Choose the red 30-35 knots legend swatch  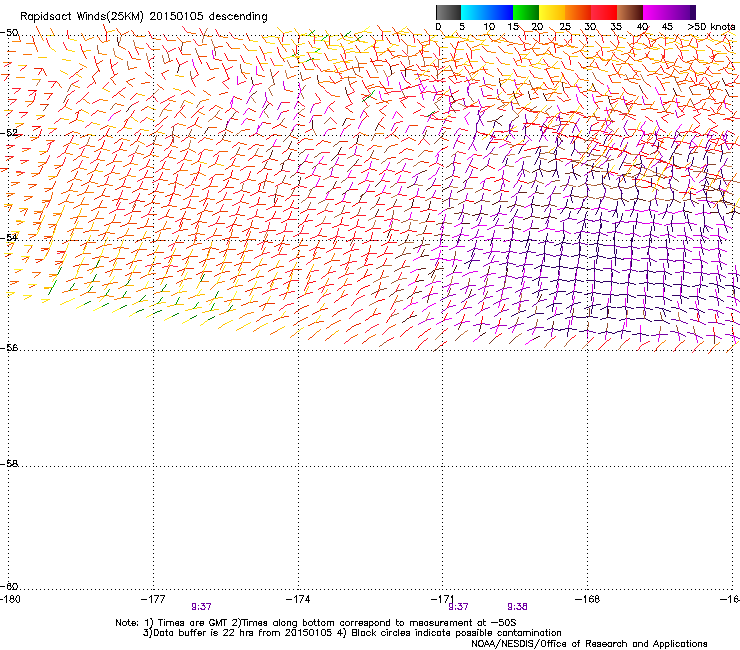pos(604,12)
